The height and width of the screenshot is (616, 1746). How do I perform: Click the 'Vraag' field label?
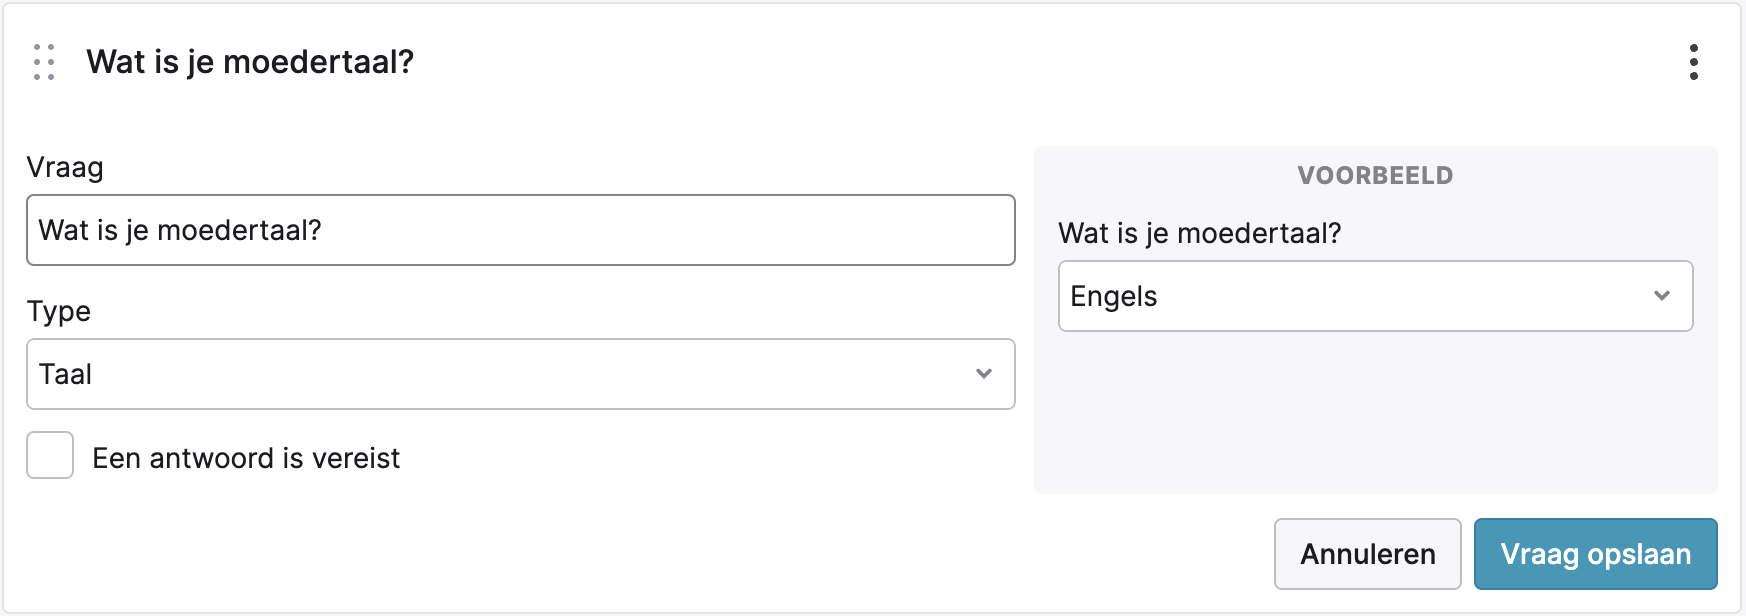tap(65, 167)
